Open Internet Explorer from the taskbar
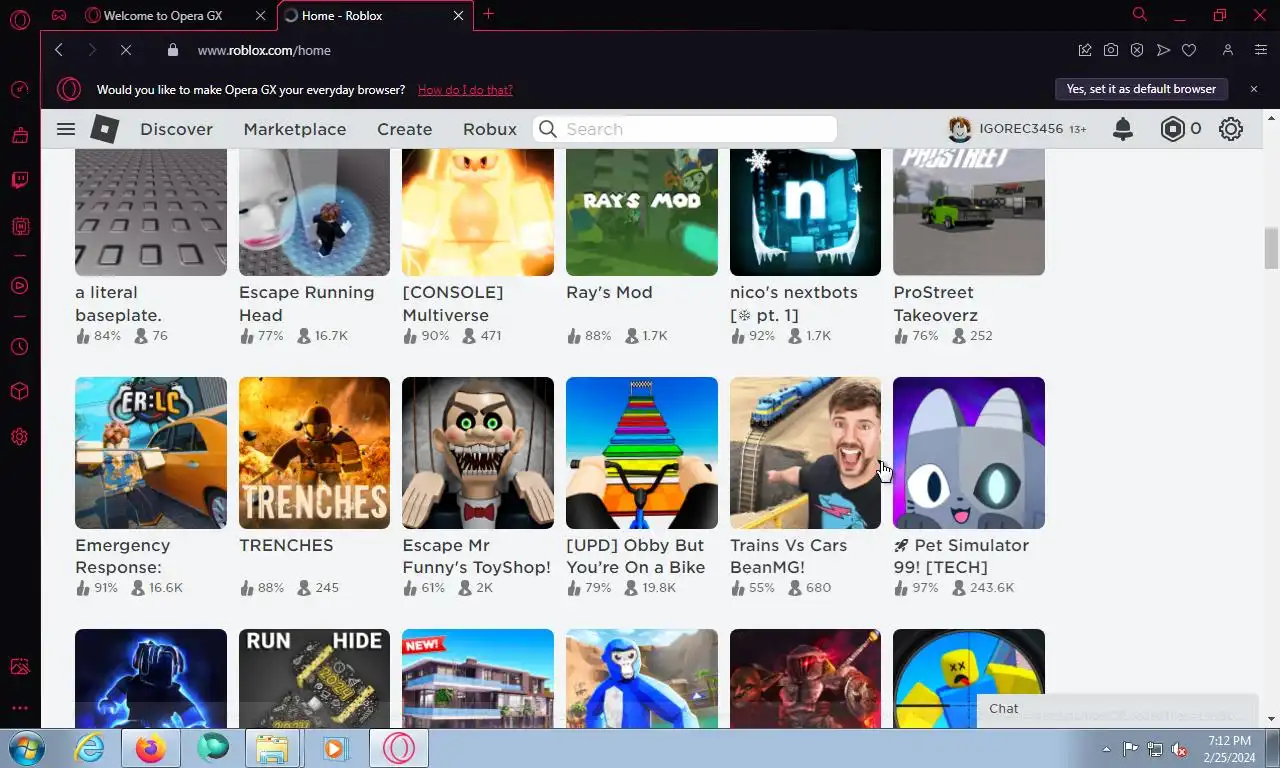Viewport: 1280px width, 768px height. [89, 748]
